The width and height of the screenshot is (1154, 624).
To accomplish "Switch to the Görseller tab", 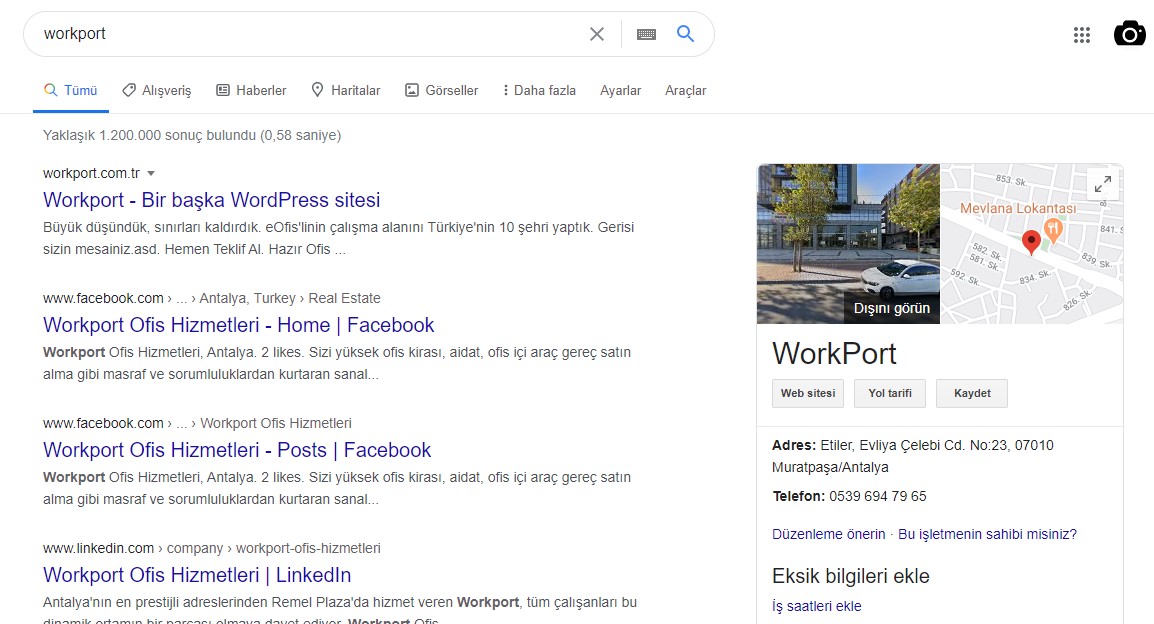I will click(x=442, y=91).
